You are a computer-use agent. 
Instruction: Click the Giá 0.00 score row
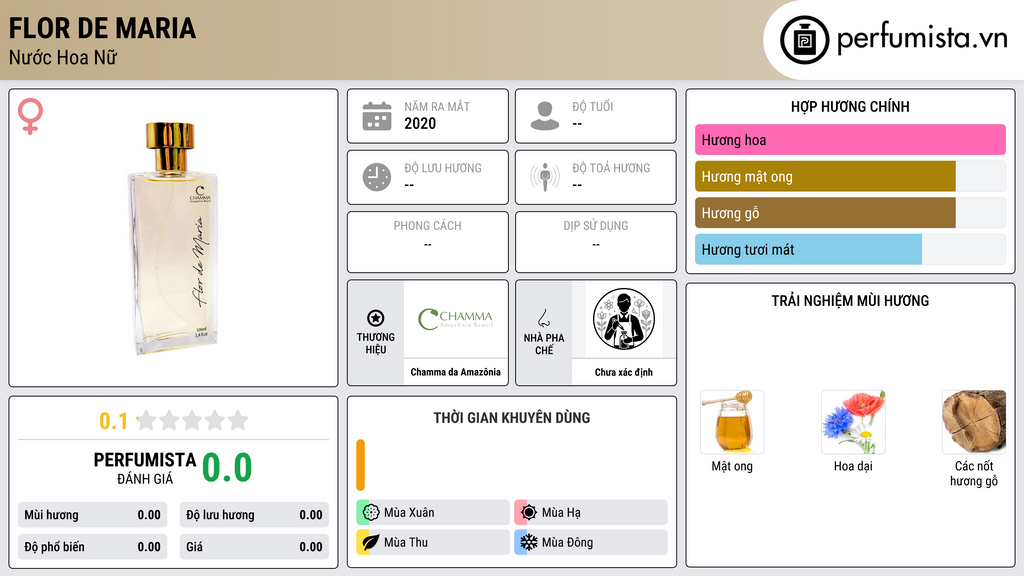click(254, 547)
